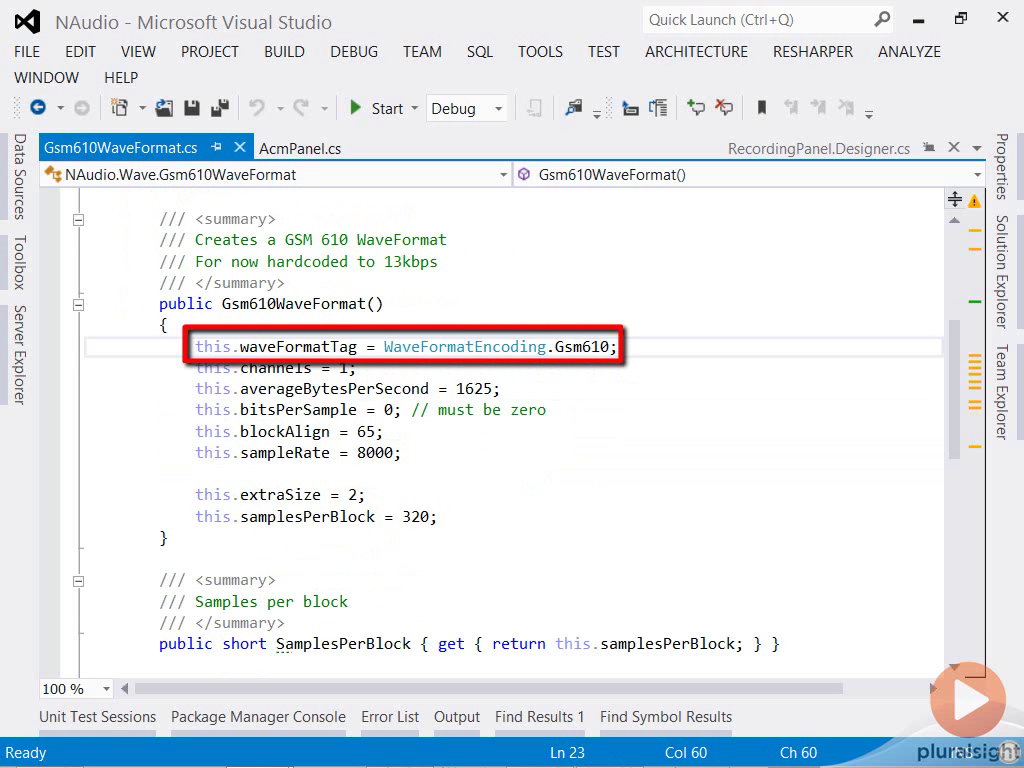The image size is (1024, 768).
Task: Open the Gsm610WaveFormat() member dropdown
Action: pos(977,175)
